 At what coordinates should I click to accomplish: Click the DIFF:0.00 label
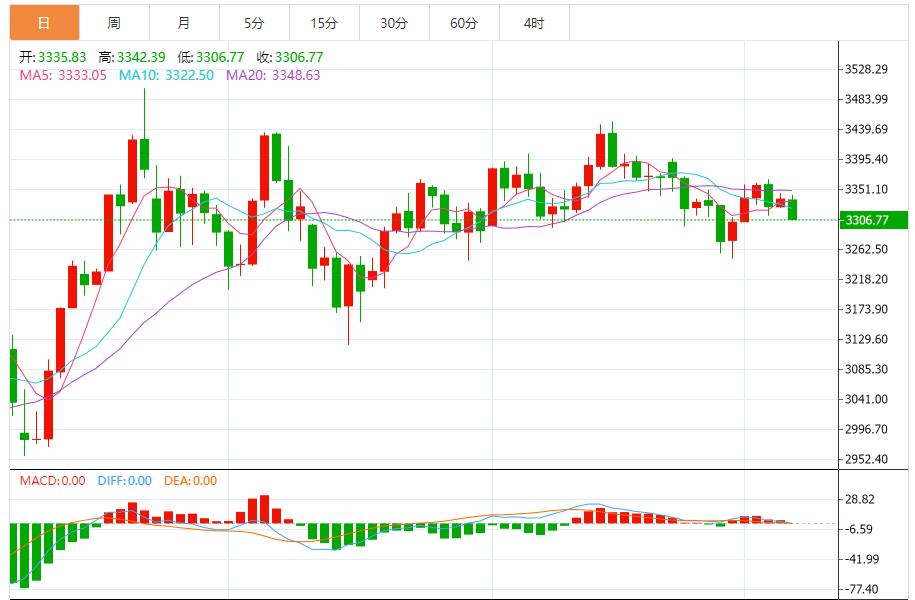pyautogui.click(x=124, y=481)
